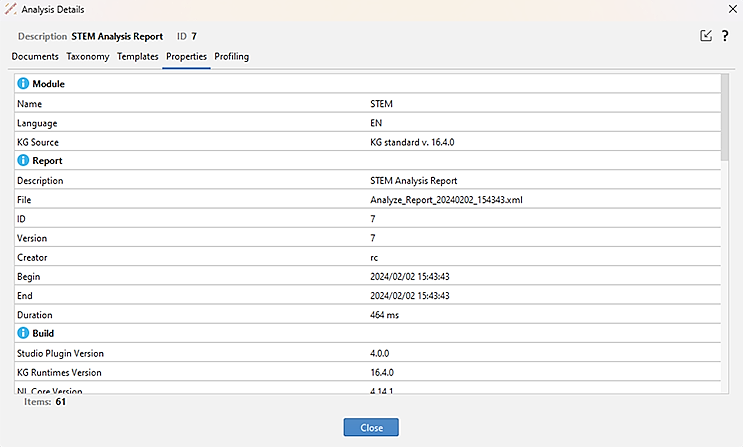743x447 pixels.
Task: Close the dialog with the title bar X
Action: click(x=728, y=9)
